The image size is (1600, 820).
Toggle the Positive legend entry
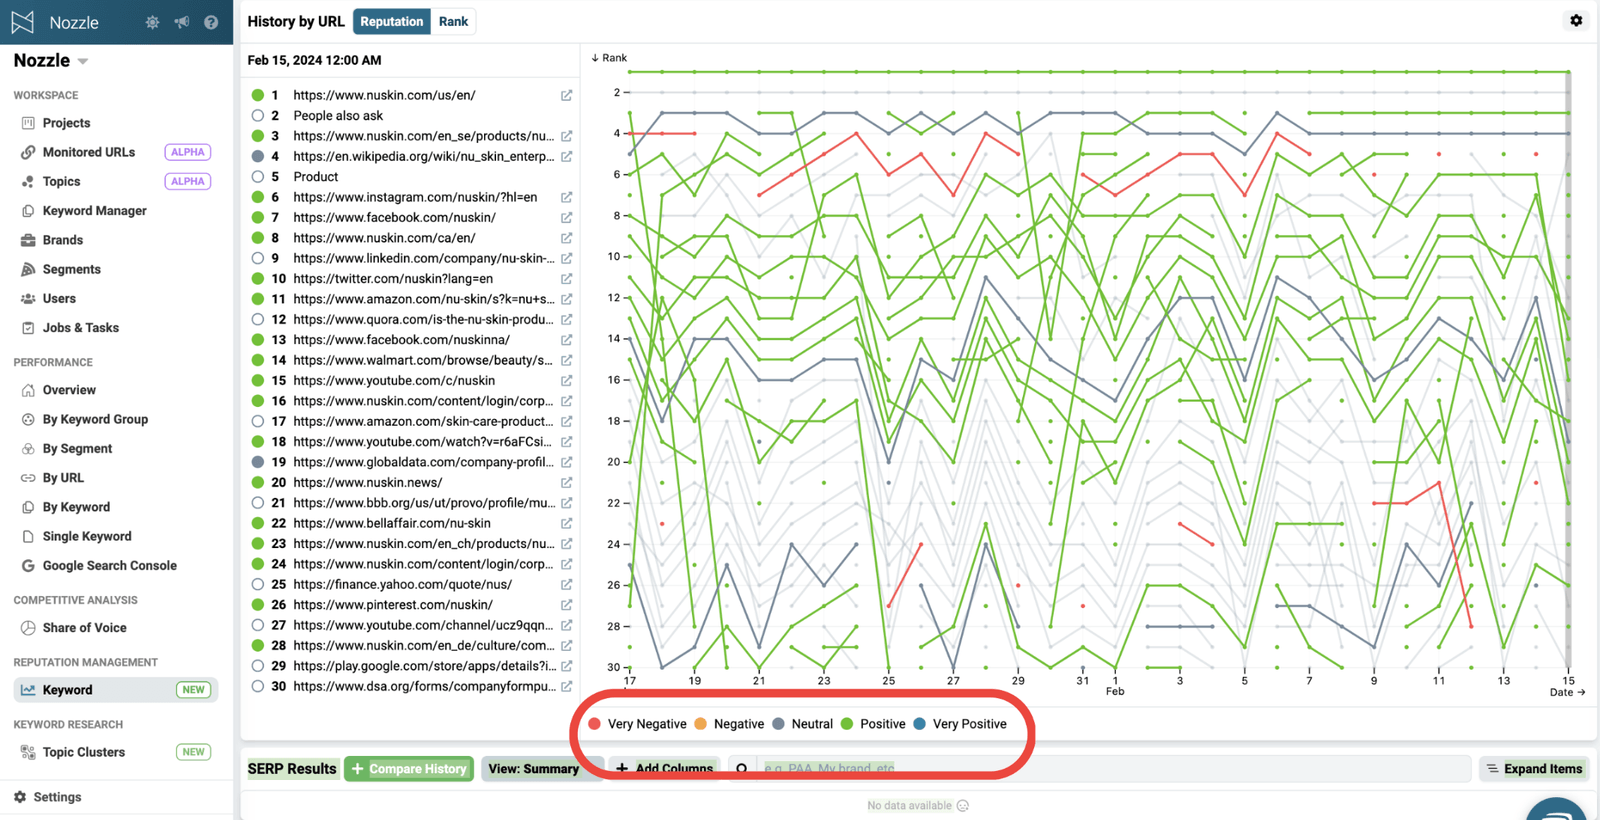click(873, 724)
